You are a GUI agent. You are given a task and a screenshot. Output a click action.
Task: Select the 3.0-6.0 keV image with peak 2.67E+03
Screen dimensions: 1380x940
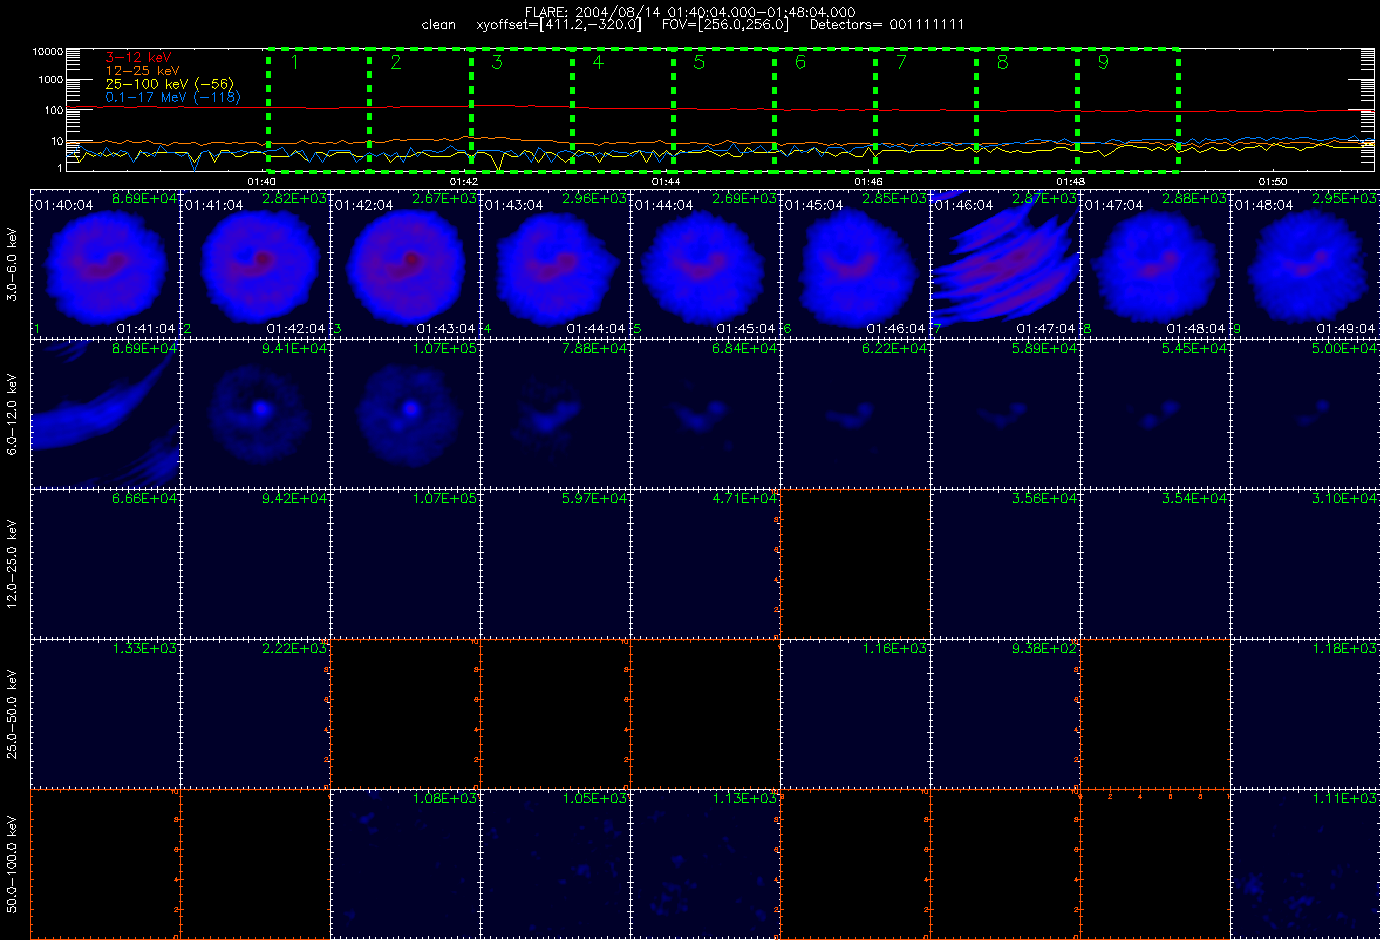point(406,264)
